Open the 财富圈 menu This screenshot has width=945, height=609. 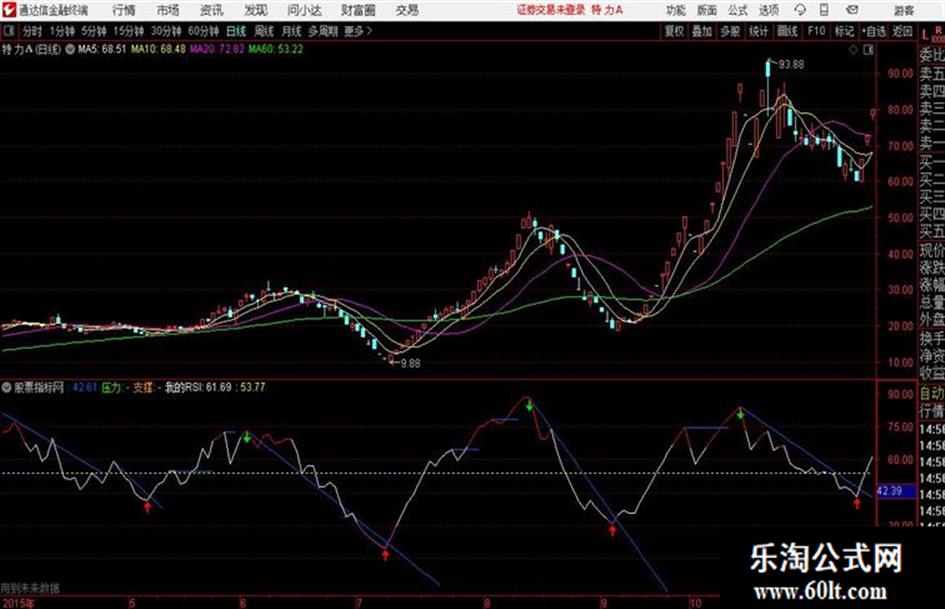coord(358,10)
